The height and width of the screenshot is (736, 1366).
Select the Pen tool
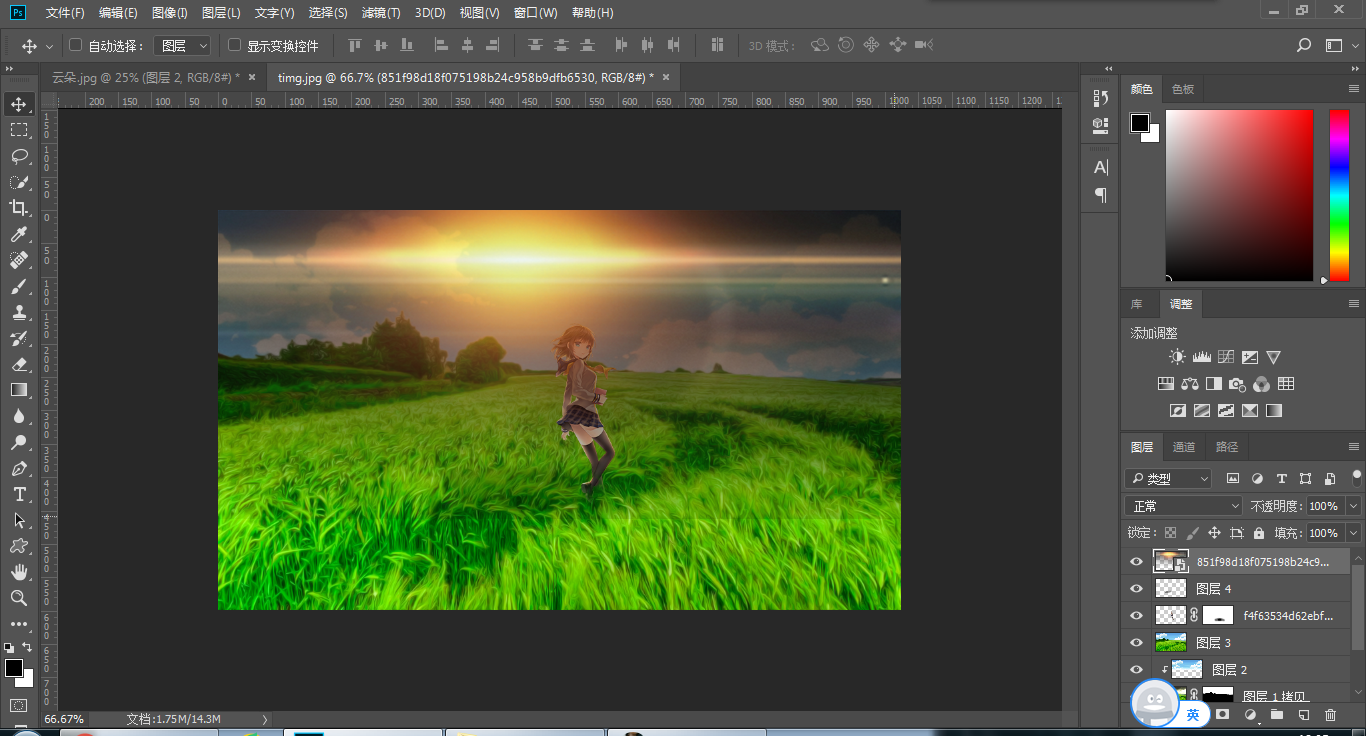point(19,468)
